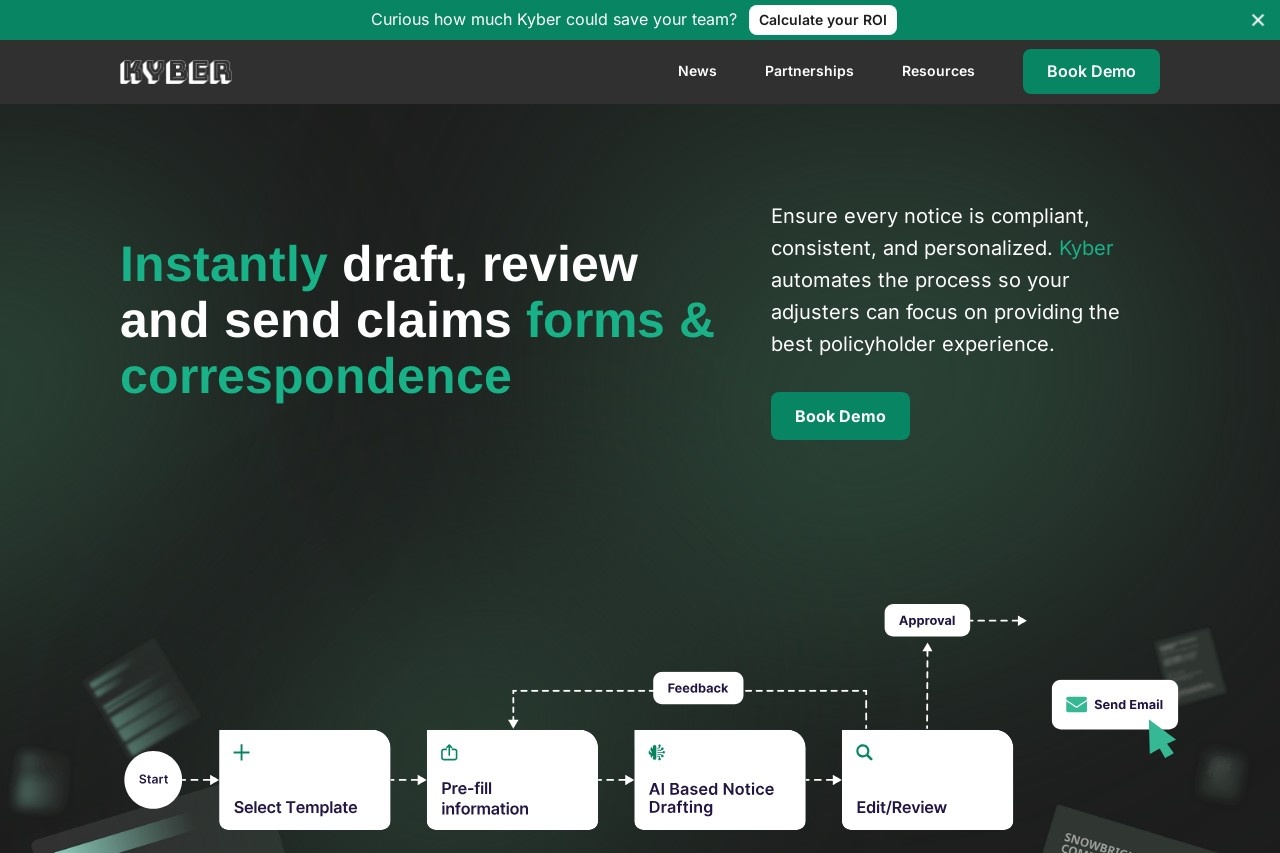
Task: Click the envelope icon beside Send Email
Action: point(1076,704)
